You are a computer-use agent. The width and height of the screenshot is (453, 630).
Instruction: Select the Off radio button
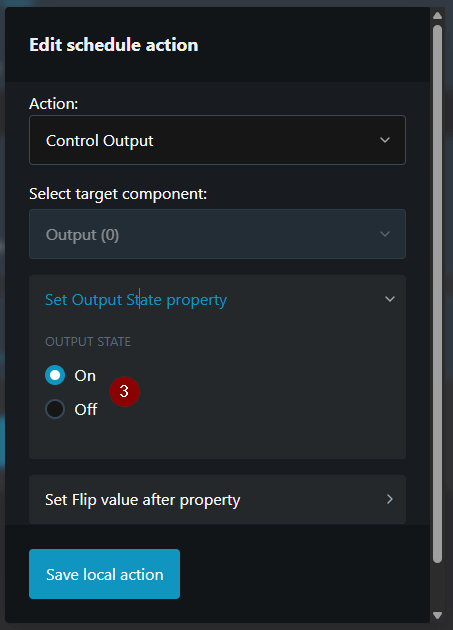[55, 409]
